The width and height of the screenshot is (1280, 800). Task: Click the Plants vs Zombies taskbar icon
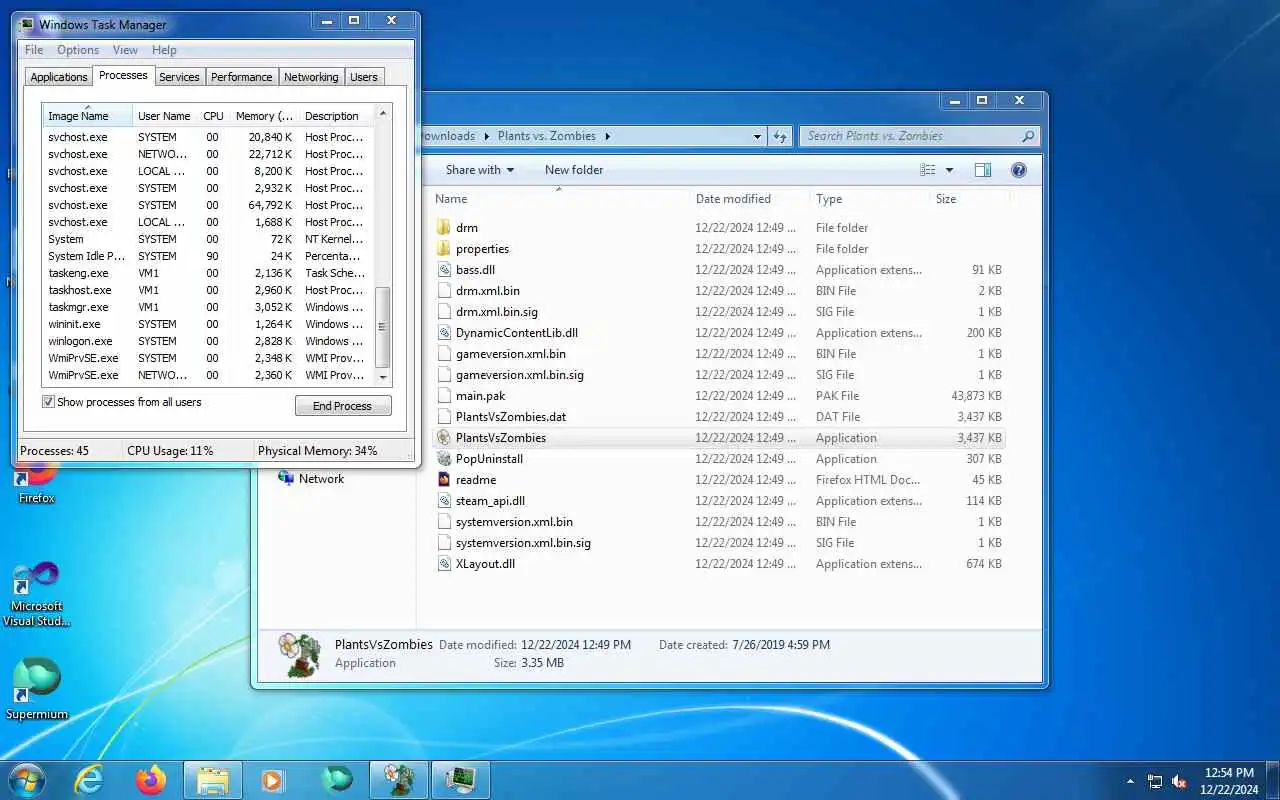coord(399,780)
